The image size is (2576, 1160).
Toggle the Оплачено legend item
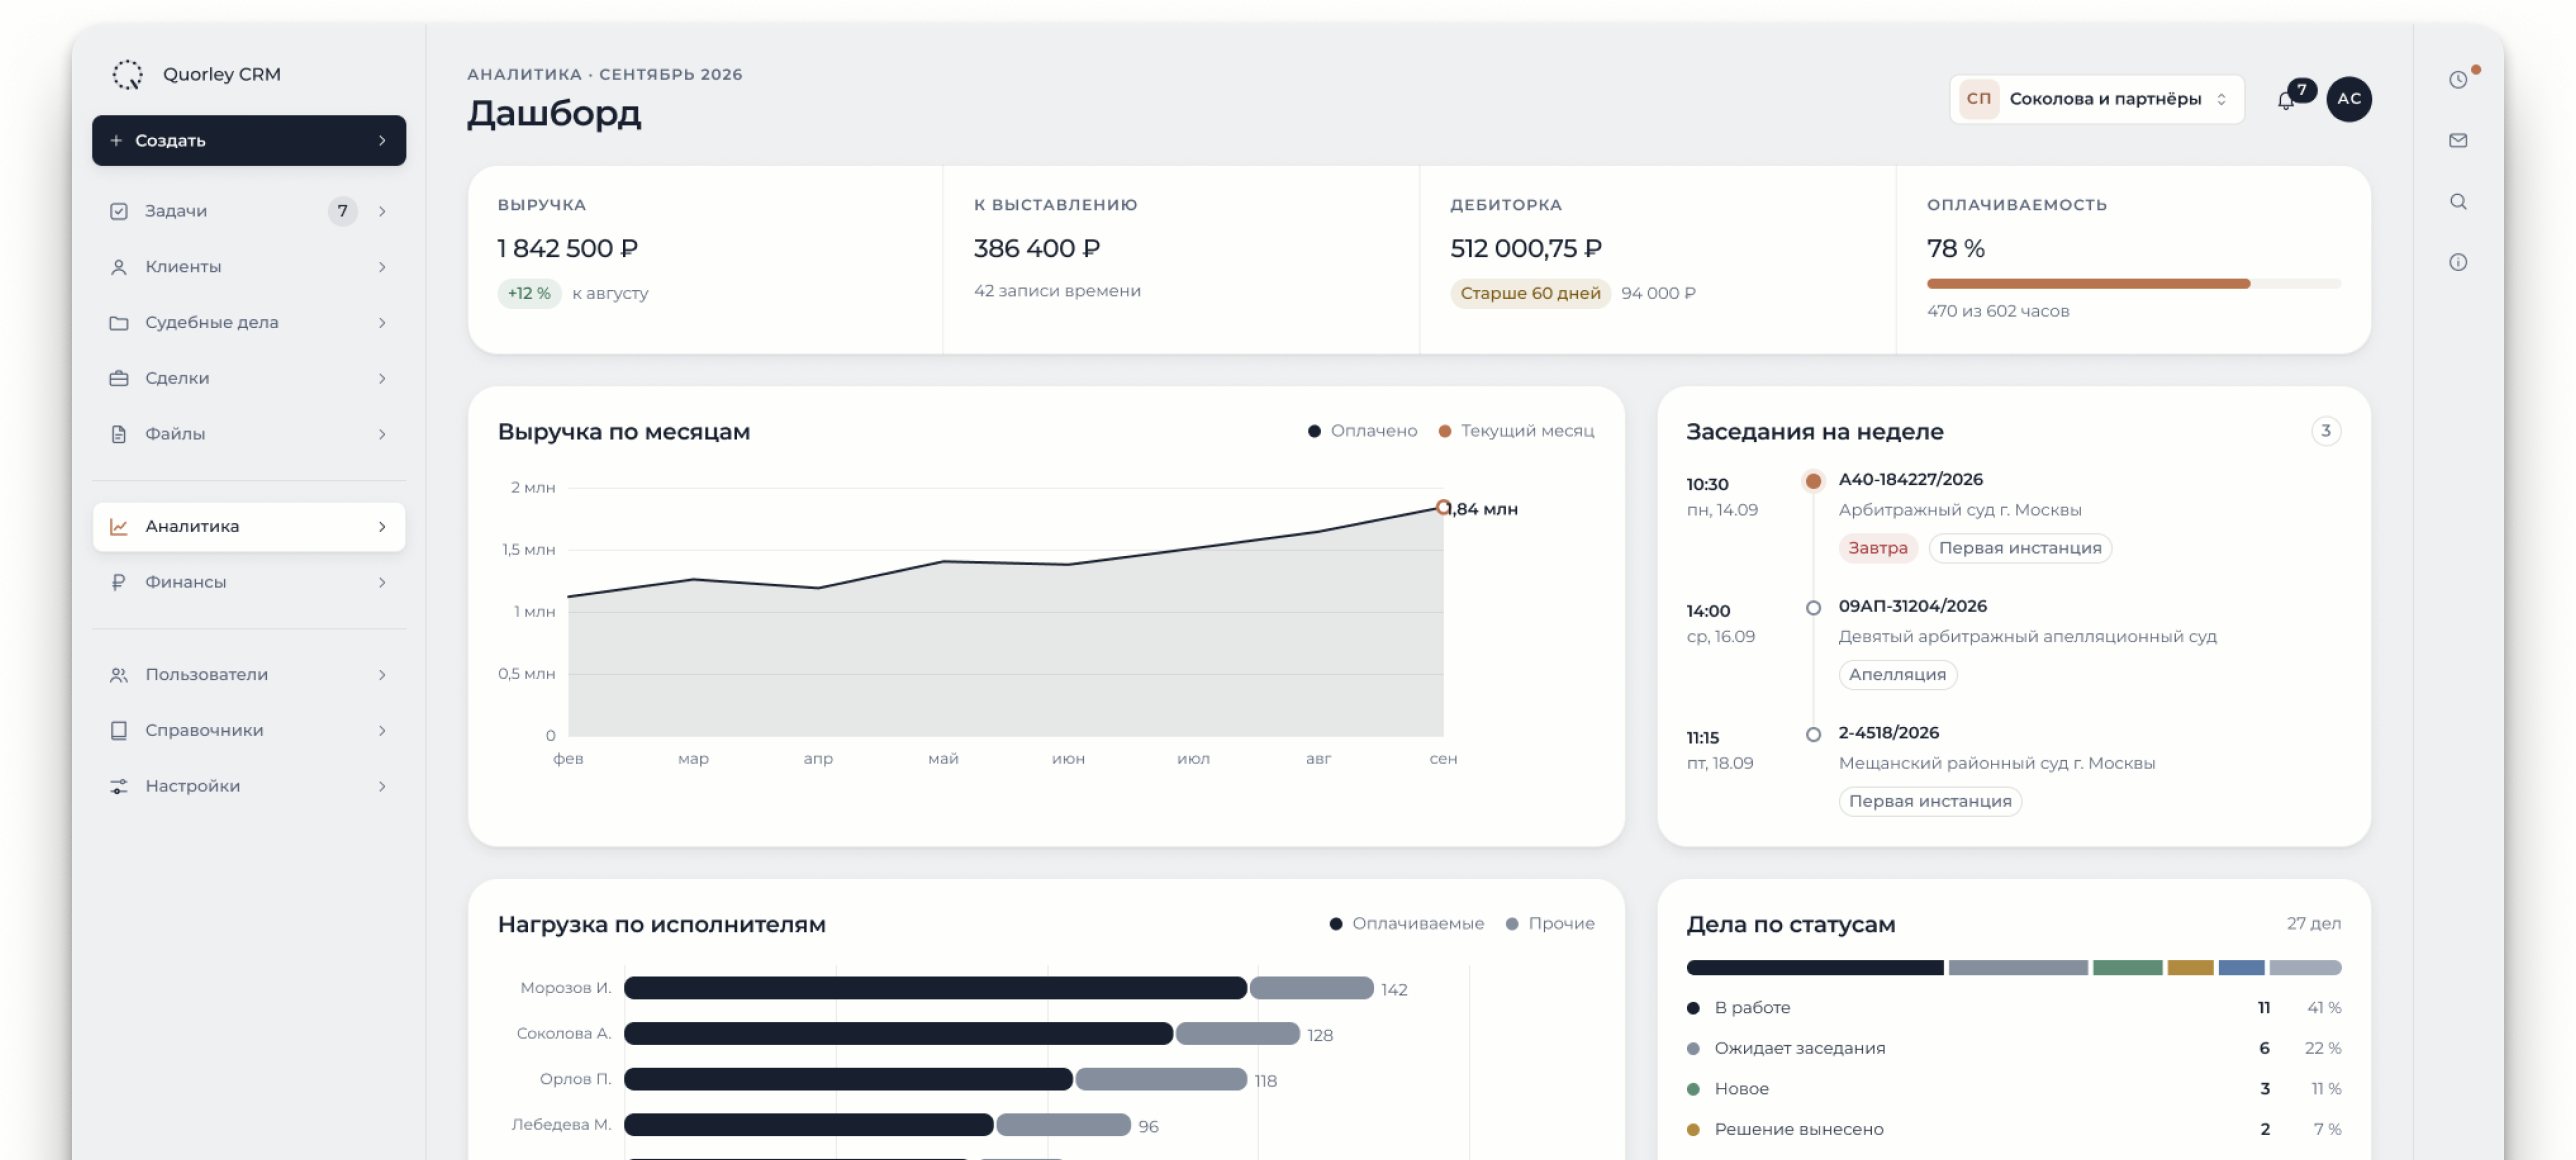point(1362,431)
